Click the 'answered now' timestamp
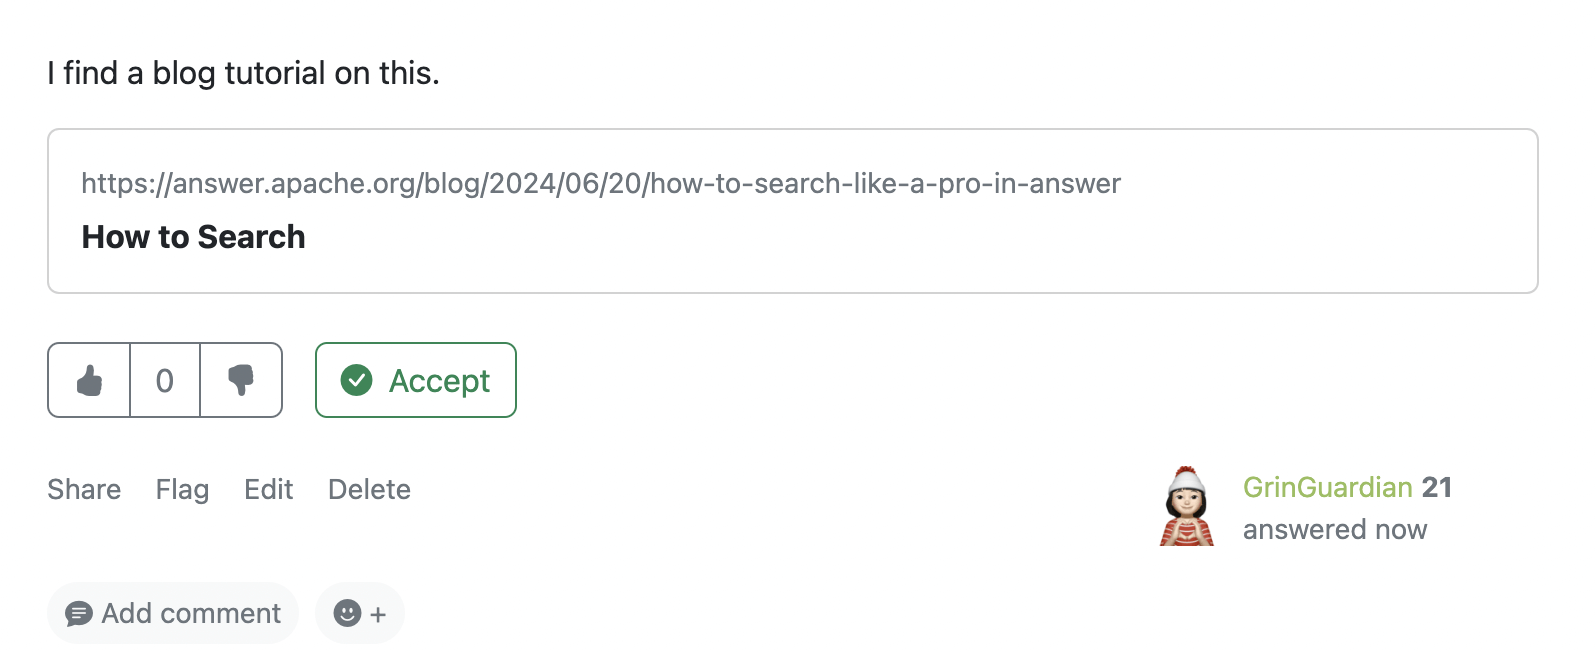The image size is (1596, 652). click(x=1335, y=529)
